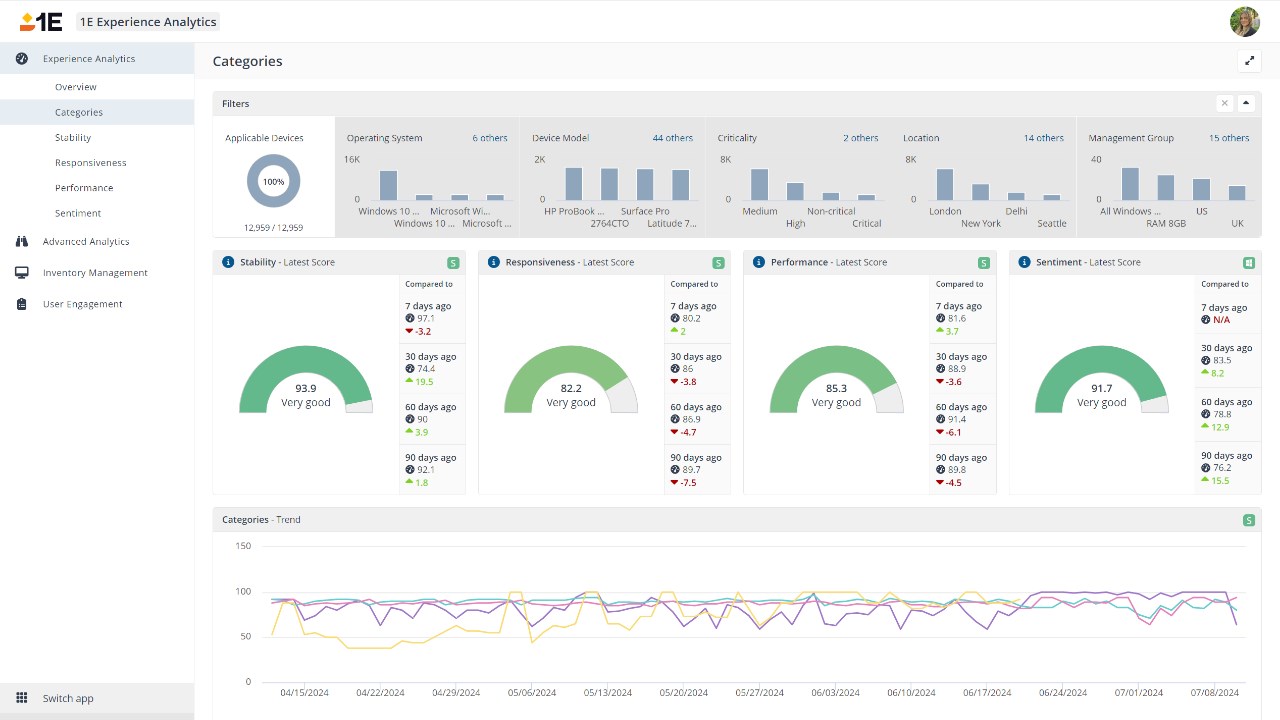
Task: Click the Responsiveness info icon
Action: tap(493, 262)
